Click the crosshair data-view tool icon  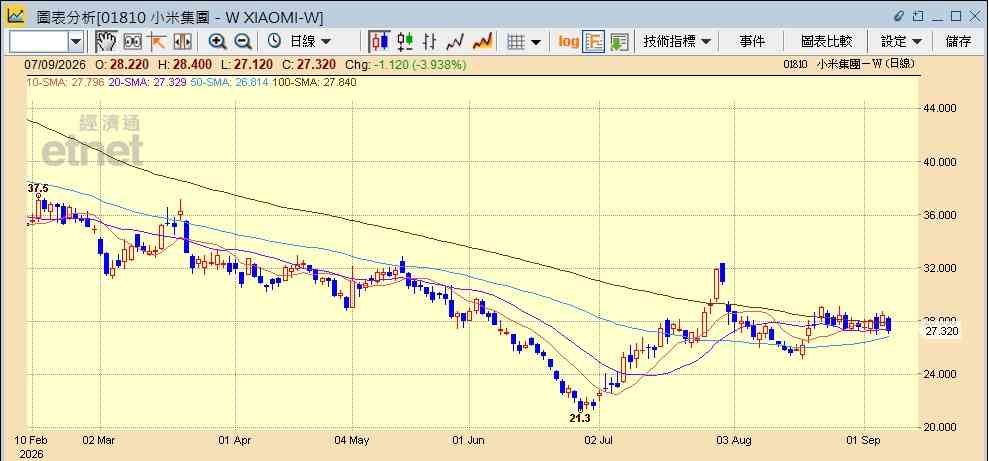tap(133, 42)
